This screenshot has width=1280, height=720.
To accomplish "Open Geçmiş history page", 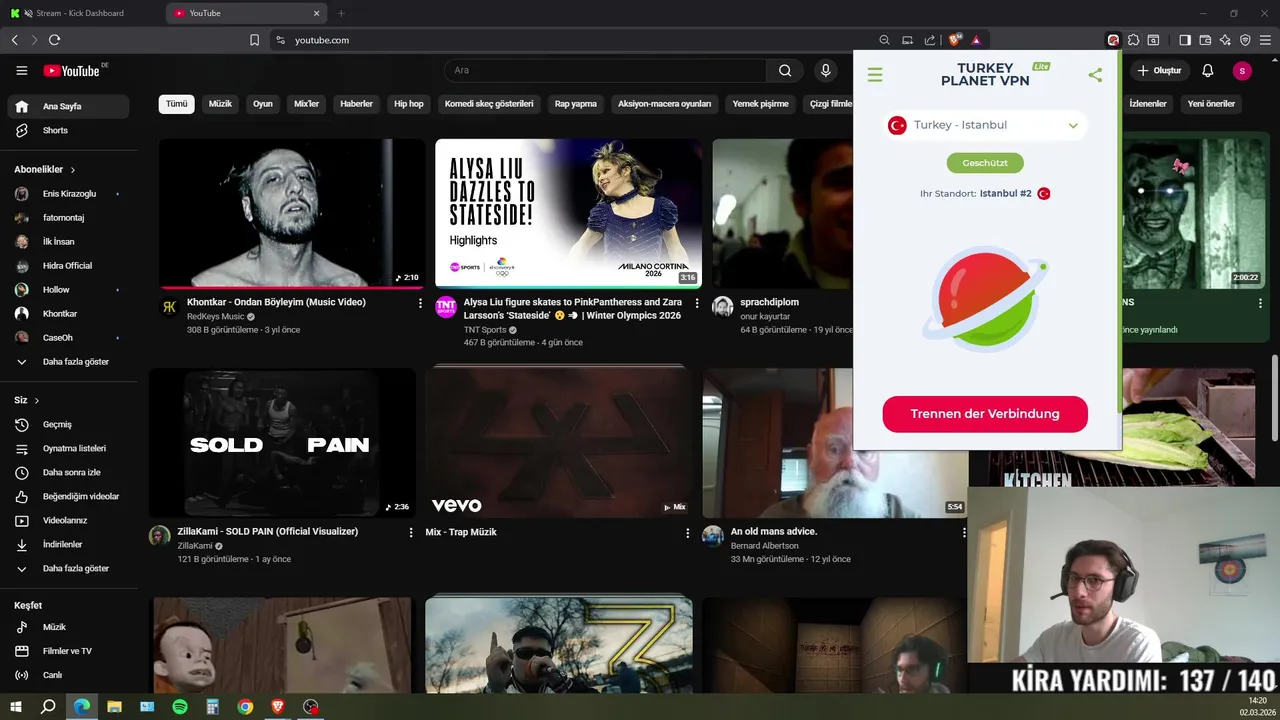I will pyautogui.click(x=68, y=425).
